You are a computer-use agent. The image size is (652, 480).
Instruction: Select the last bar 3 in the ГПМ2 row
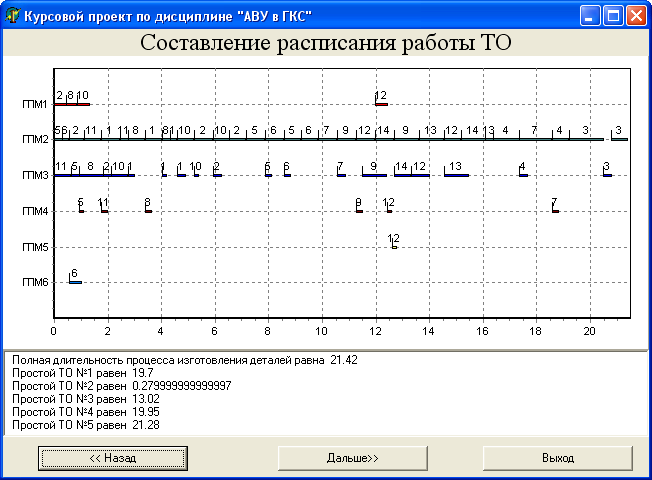pyautogui.click(x=619, y=139)
